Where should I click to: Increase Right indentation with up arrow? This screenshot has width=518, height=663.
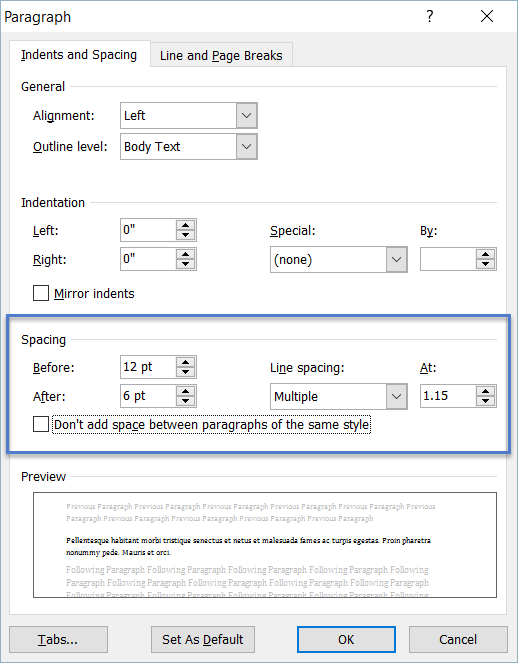coord(186,254)
